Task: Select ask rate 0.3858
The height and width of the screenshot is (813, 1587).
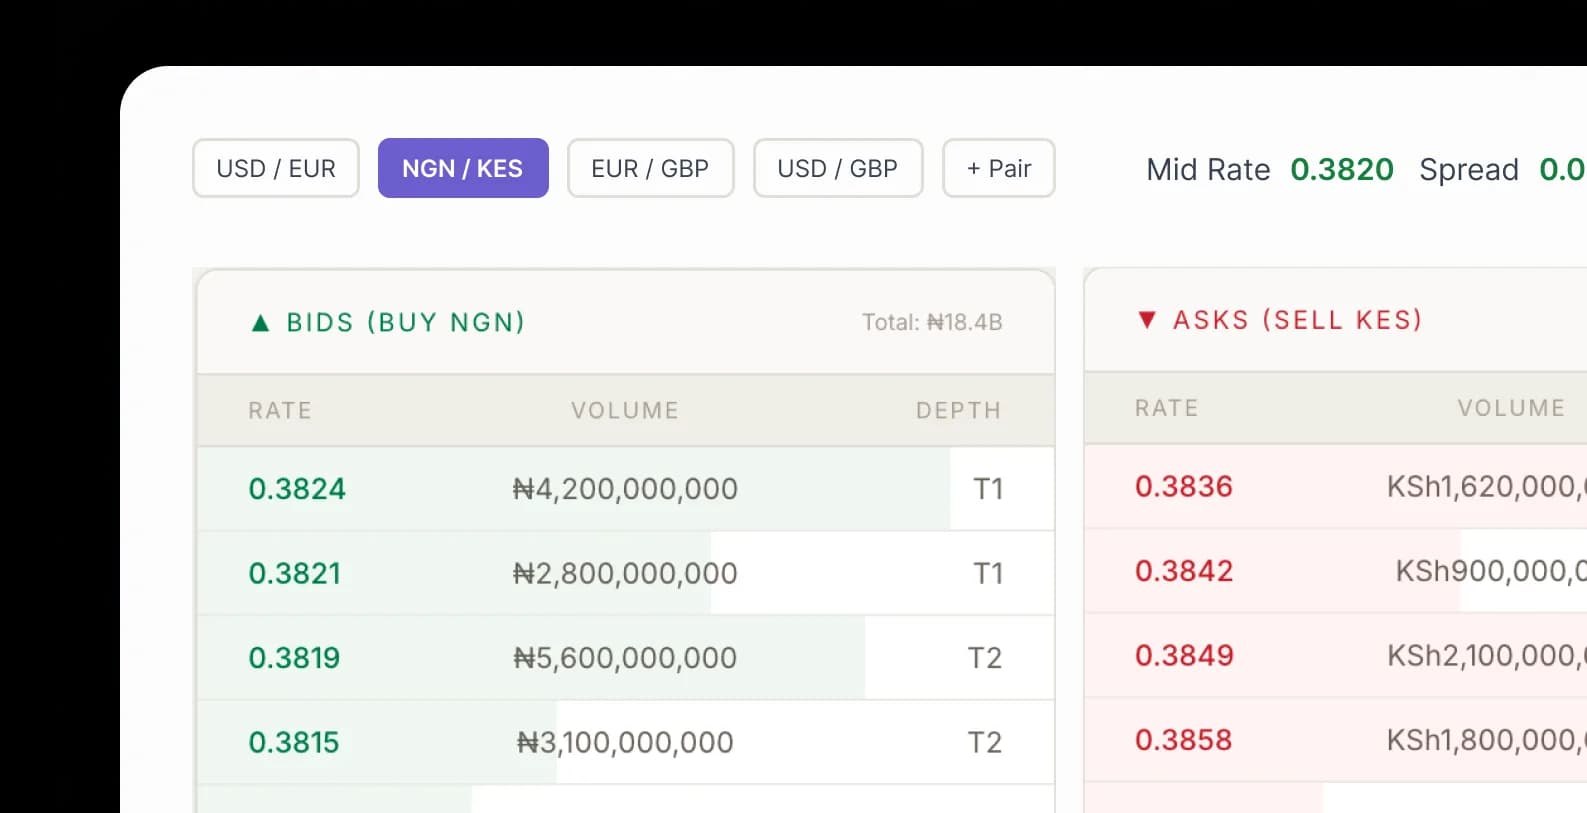Action: (x=1183, y=740)
